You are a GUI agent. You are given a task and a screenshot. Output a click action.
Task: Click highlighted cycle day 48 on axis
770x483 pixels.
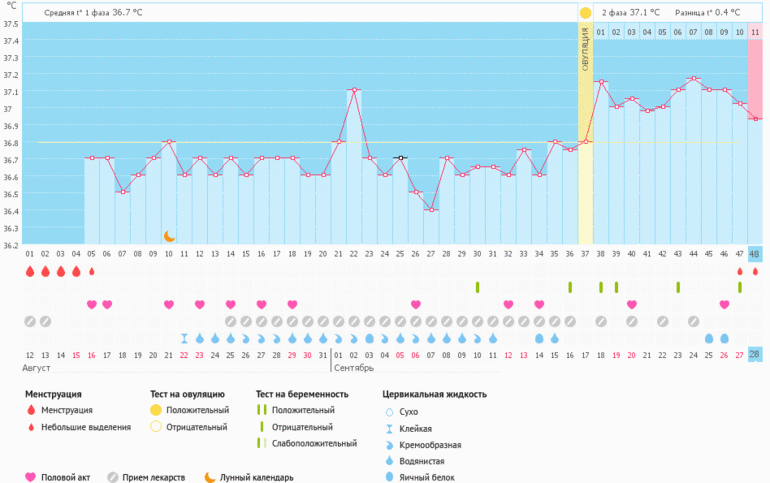(755, 254)
